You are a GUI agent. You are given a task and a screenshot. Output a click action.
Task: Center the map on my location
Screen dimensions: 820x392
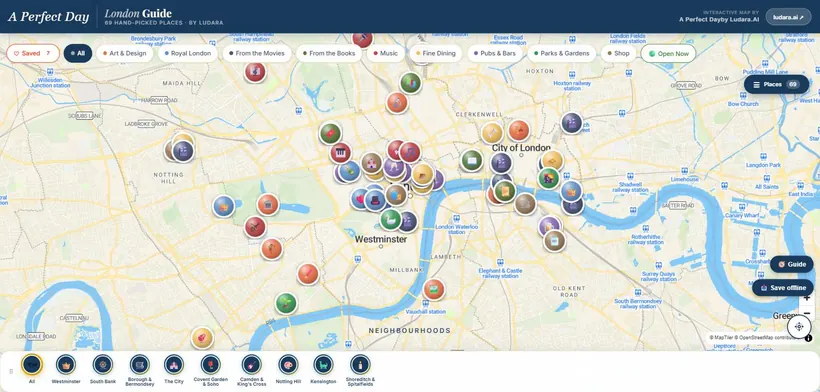(799, 327)
